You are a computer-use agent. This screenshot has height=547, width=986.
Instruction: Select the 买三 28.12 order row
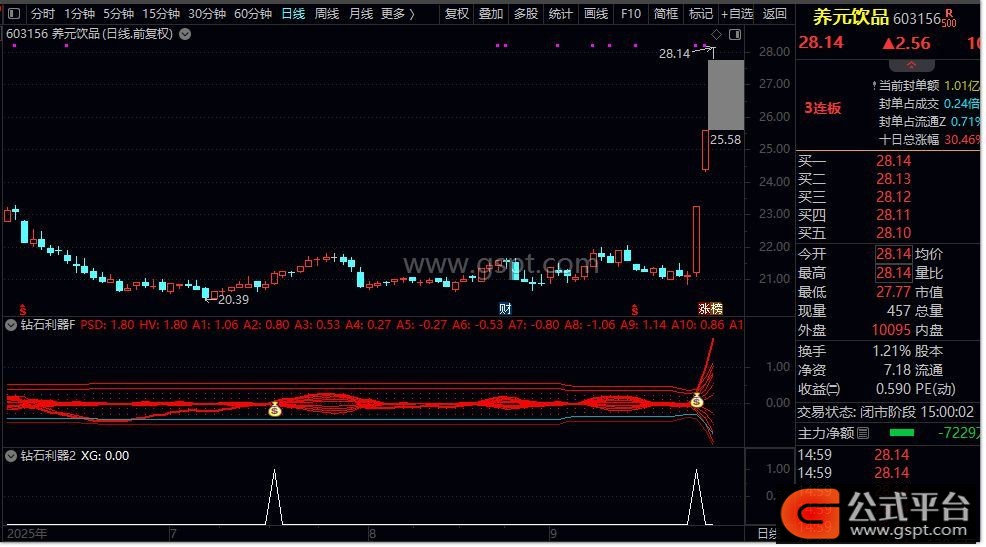coord(887,197)
